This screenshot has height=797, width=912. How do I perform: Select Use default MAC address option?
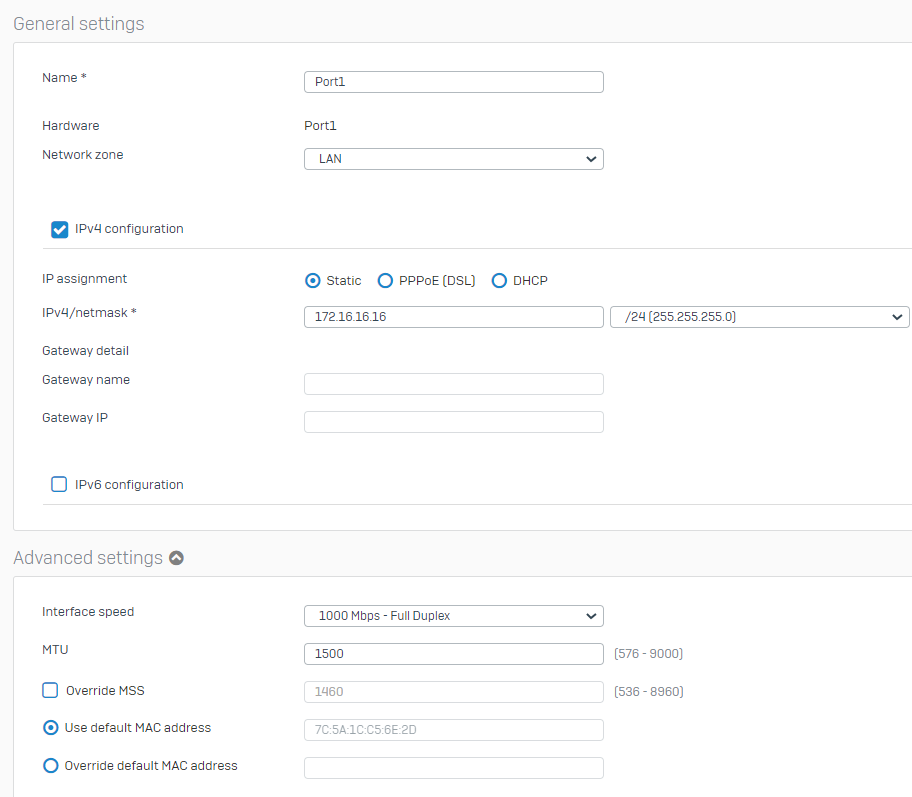click(51, 728)
